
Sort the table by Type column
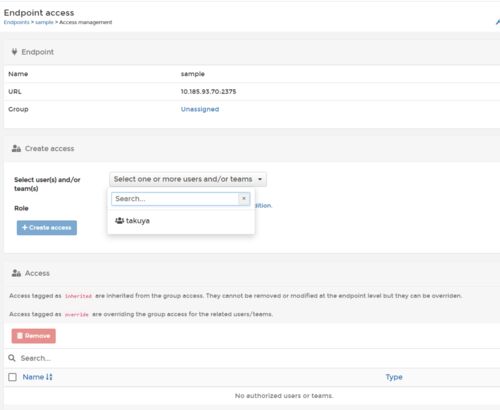pyautogui.click(x=394, y=377)
